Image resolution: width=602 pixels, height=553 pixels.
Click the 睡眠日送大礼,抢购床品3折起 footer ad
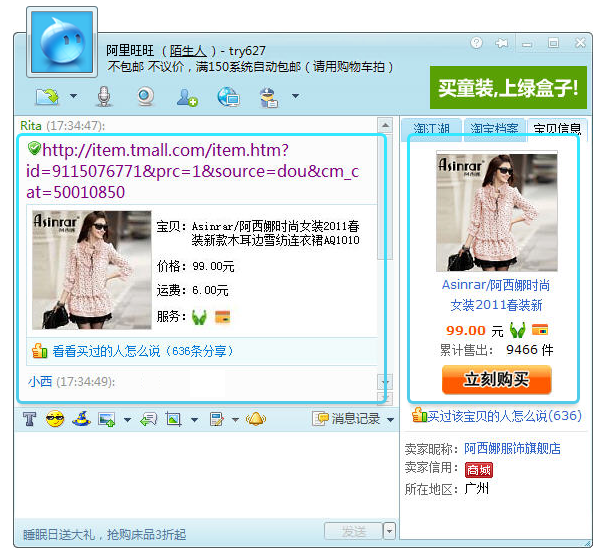104,534
